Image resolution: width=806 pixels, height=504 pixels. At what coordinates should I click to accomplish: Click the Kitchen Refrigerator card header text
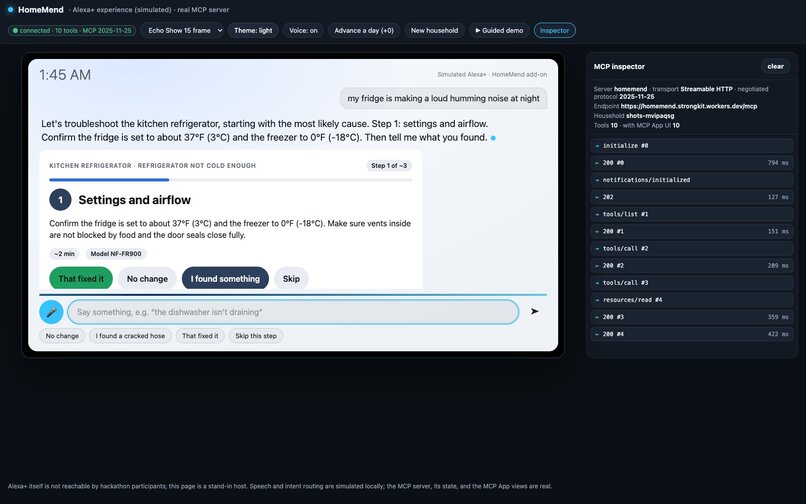click(153, 166)
